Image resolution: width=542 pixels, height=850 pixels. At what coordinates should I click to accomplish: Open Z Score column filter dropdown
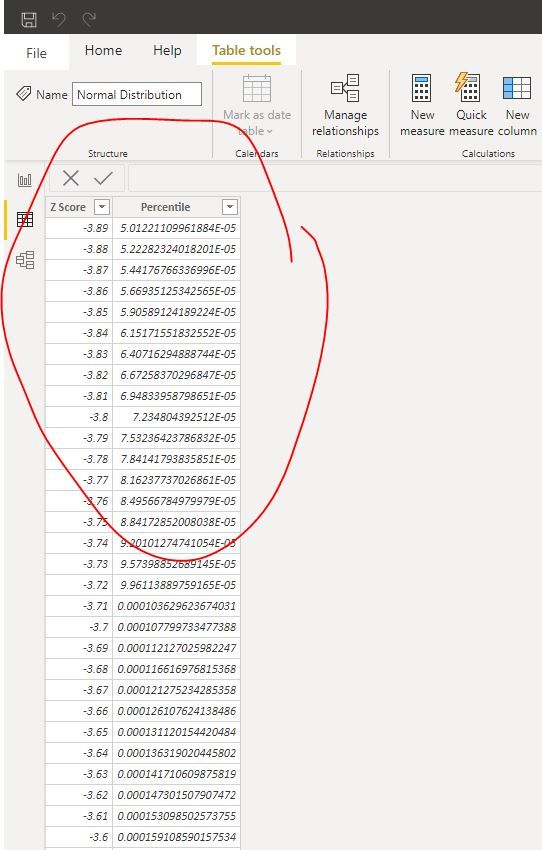coord(102,207)
